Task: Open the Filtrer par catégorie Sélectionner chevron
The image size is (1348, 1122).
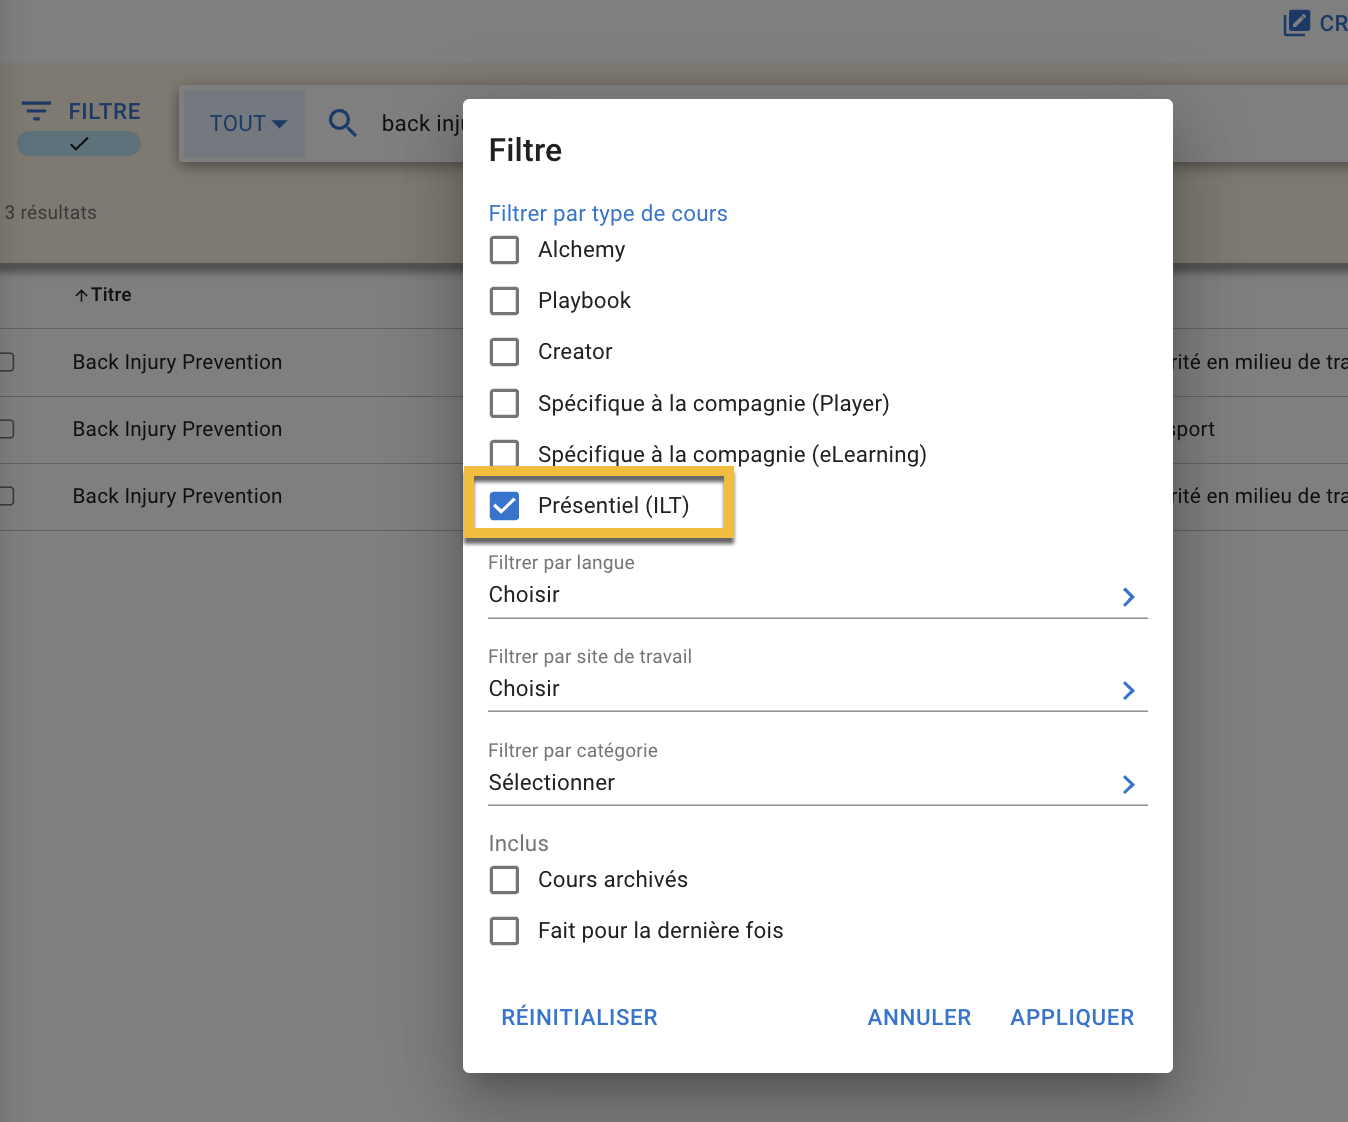Action: 1128,785
